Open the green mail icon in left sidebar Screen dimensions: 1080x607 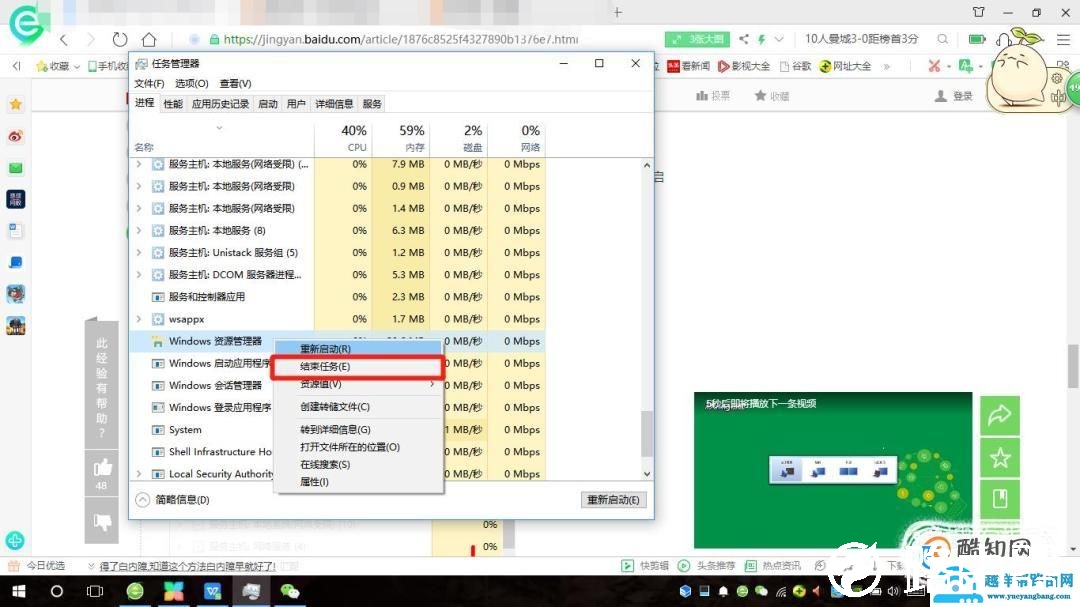(16, 168)
